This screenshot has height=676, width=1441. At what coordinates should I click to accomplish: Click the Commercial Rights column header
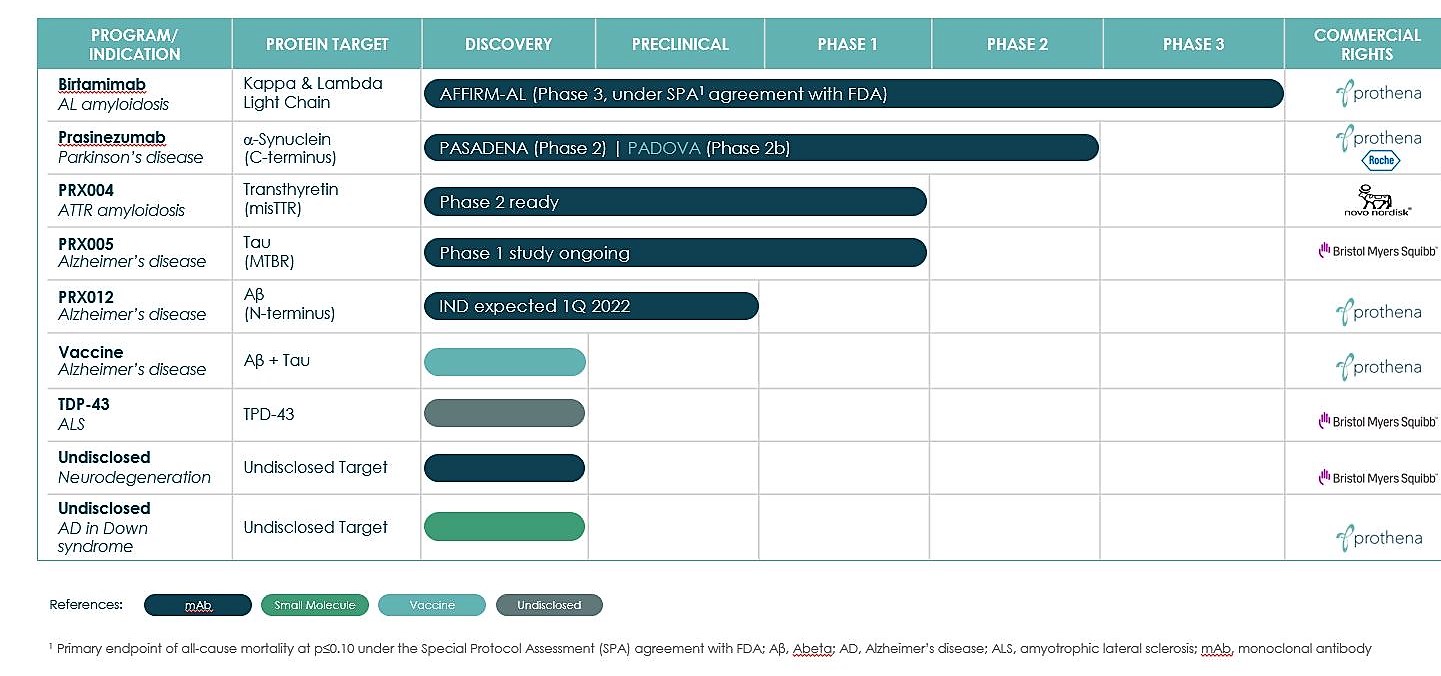1366,44
